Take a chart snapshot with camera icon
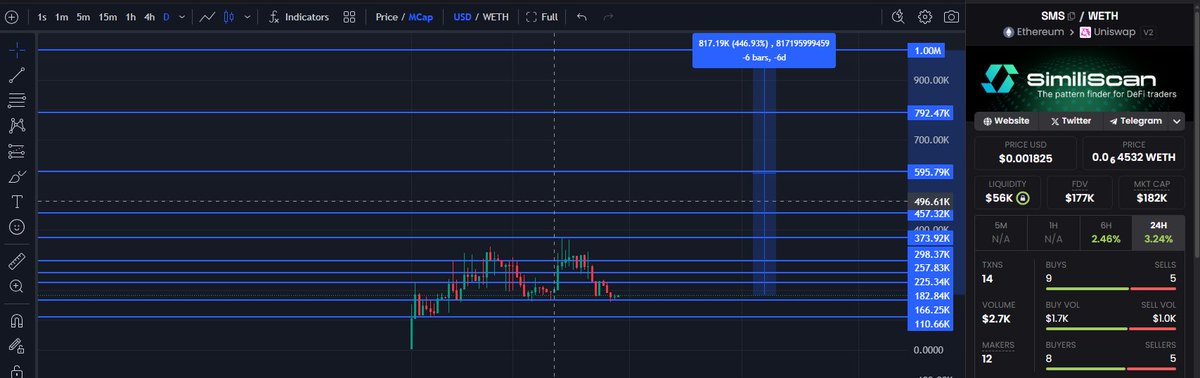 point(952,17)
